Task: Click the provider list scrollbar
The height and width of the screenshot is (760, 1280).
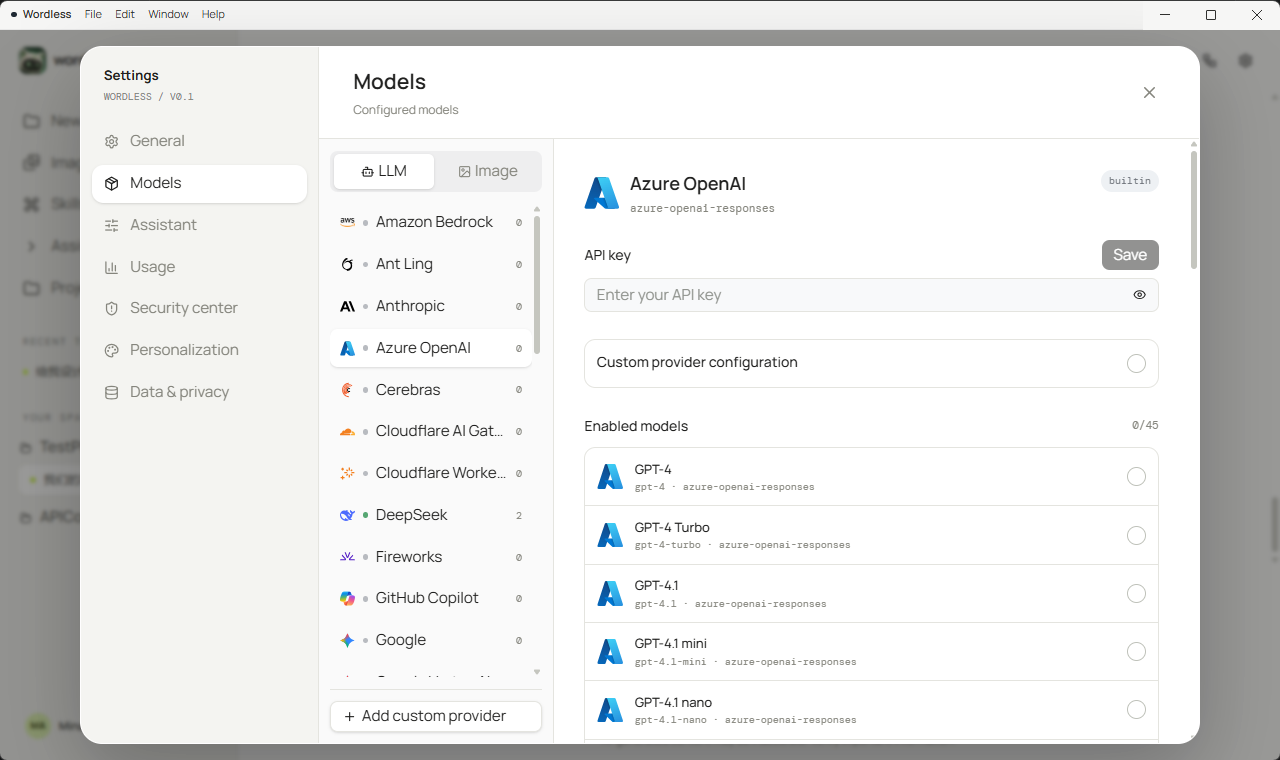Action: (537, 285)
